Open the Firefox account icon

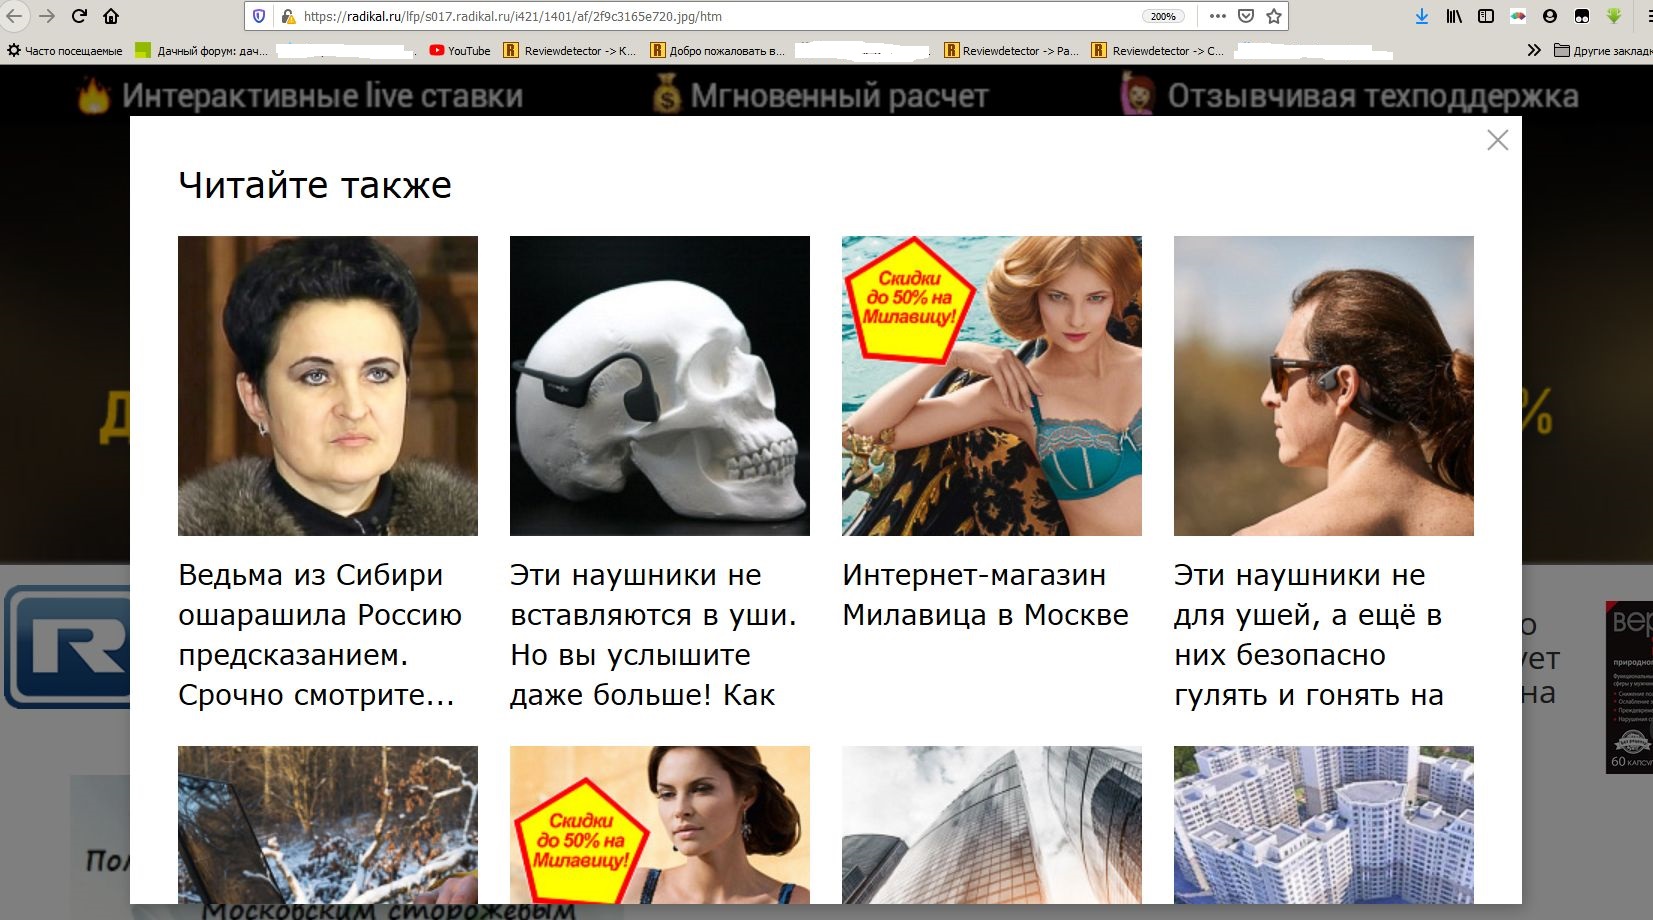tap(1550, 16)
